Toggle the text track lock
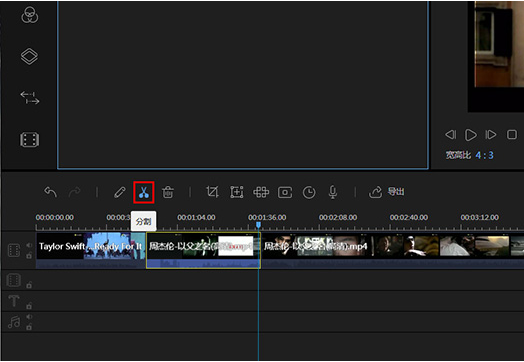This screenshot has height=362, width=524. (29, 306)
